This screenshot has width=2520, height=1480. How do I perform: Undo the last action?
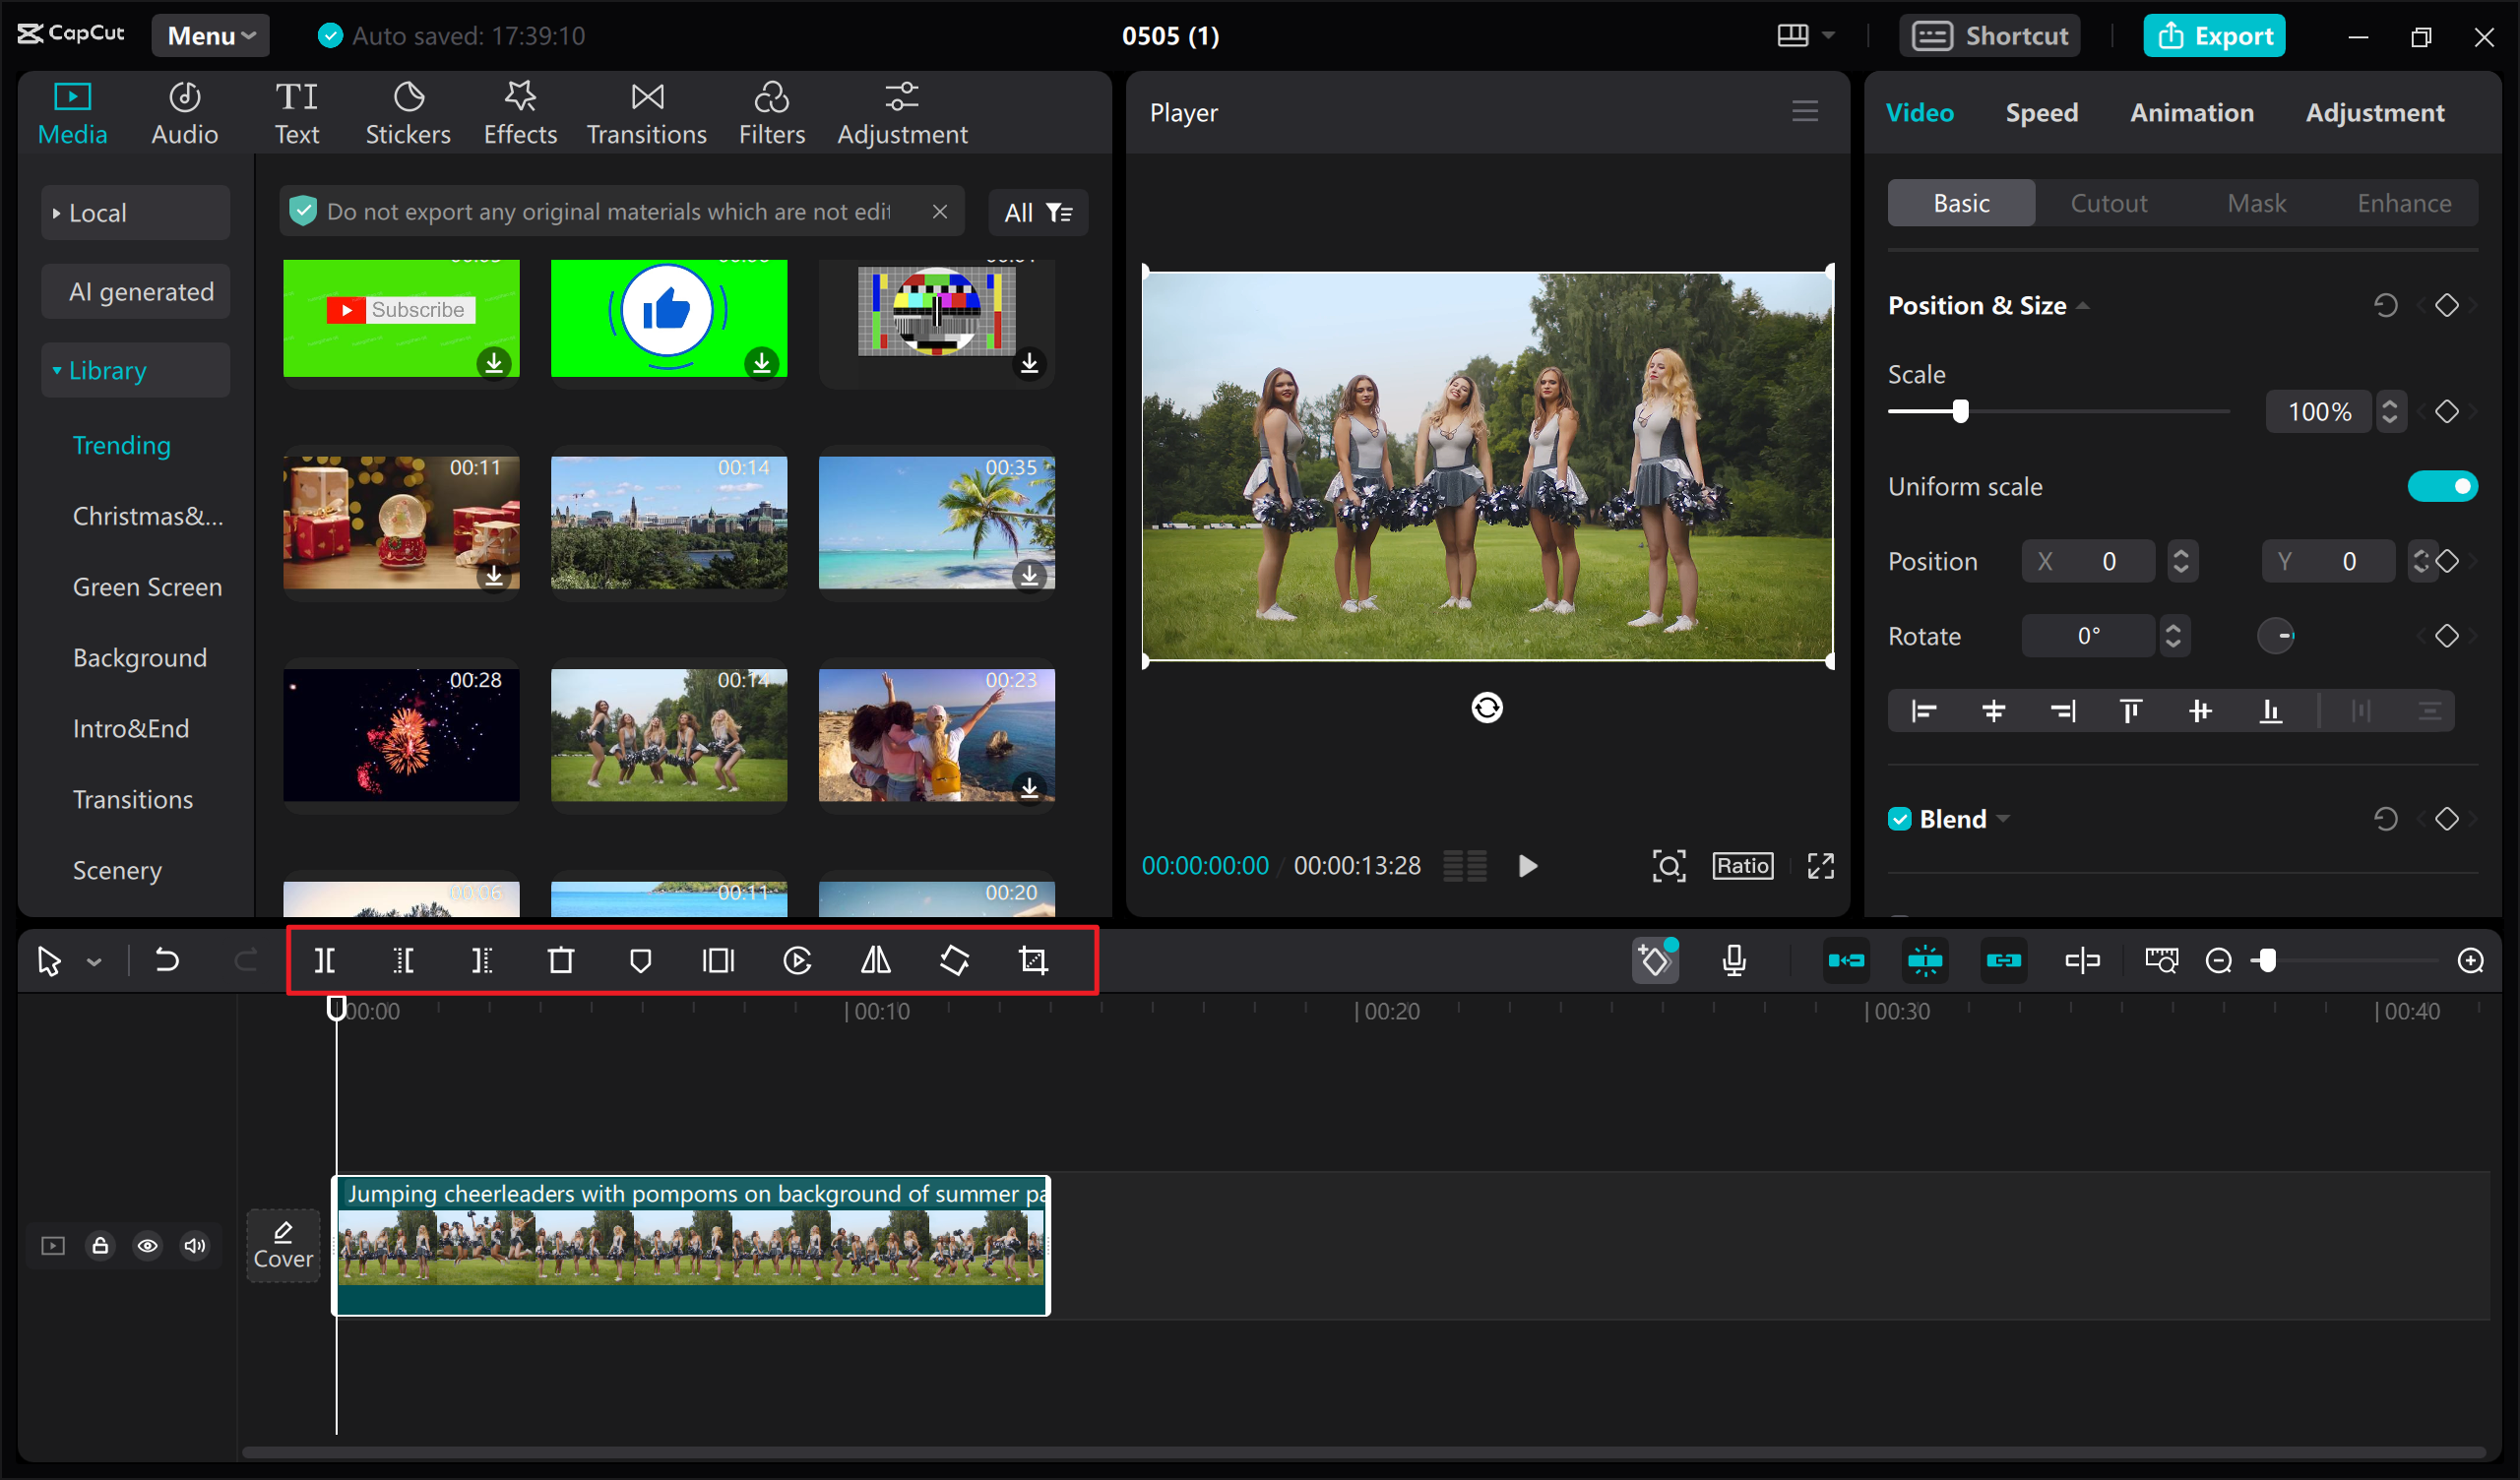(166, 961)
